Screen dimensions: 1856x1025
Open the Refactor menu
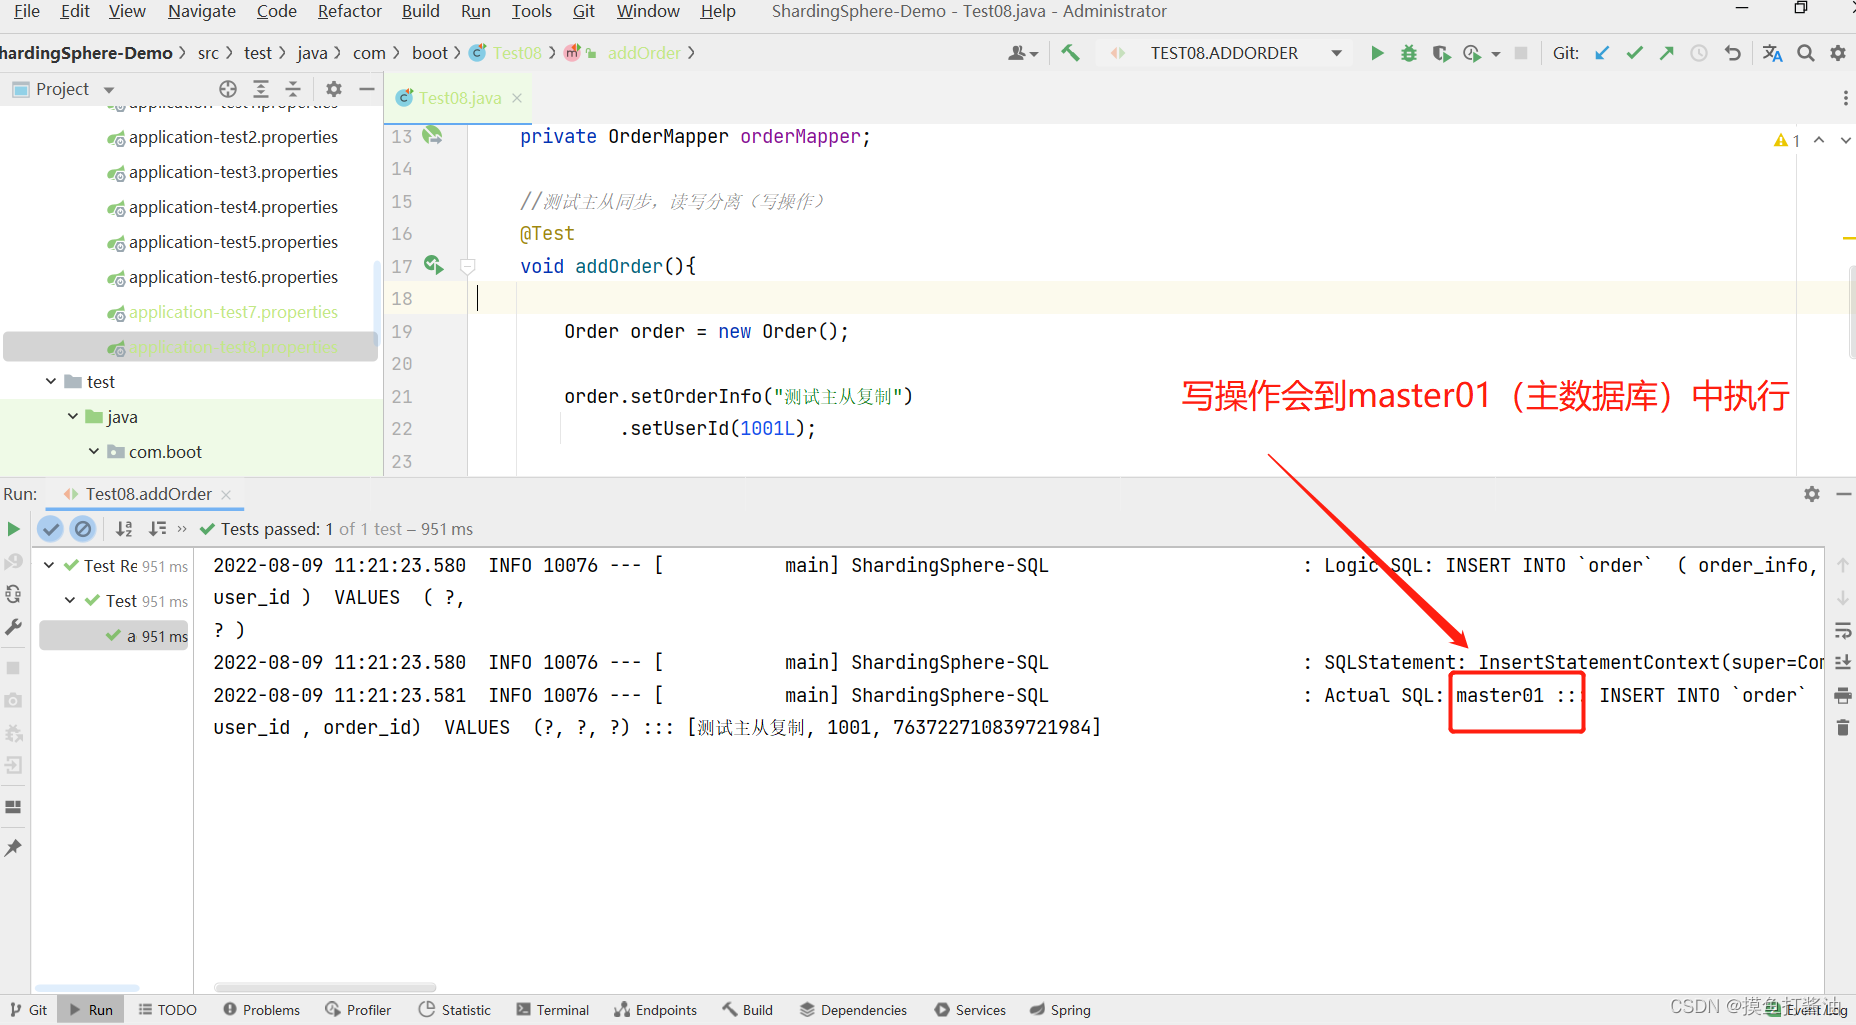[x=350, y=11]
